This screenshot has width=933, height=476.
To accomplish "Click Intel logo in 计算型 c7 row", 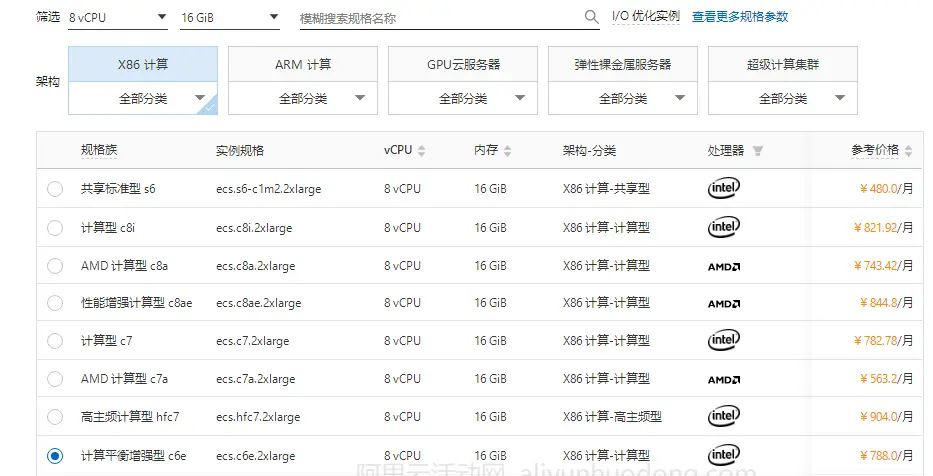I will point(724,340).
